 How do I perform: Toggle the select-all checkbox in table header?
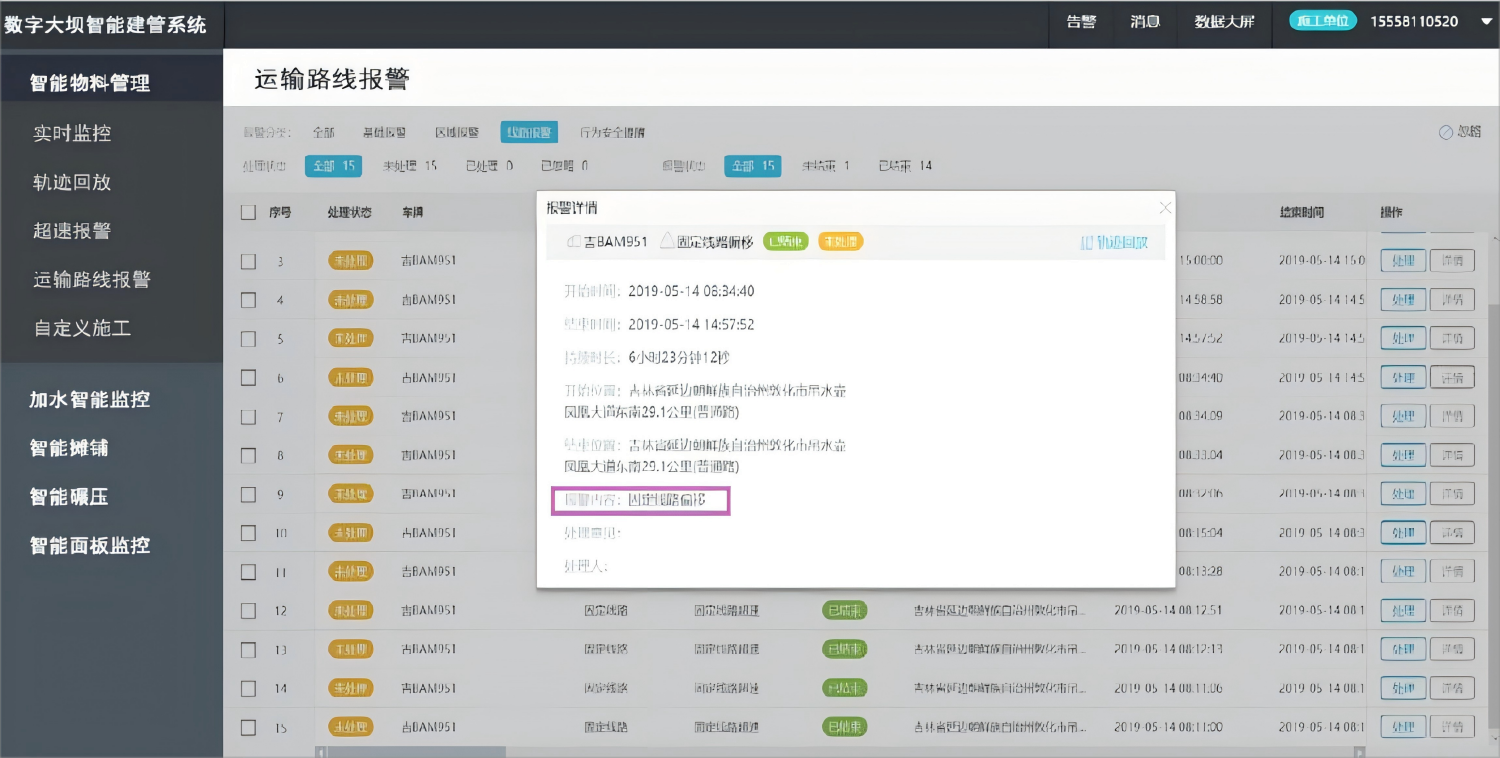click(249, 212)
